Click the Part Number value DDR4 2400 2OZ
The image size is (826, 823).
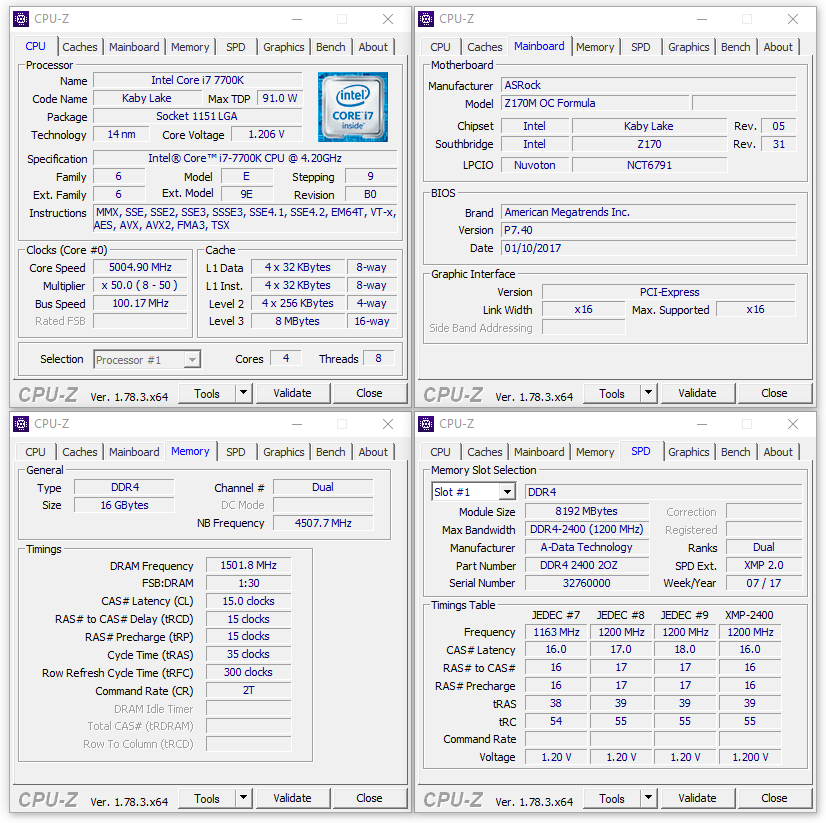(x=587, y=565)
